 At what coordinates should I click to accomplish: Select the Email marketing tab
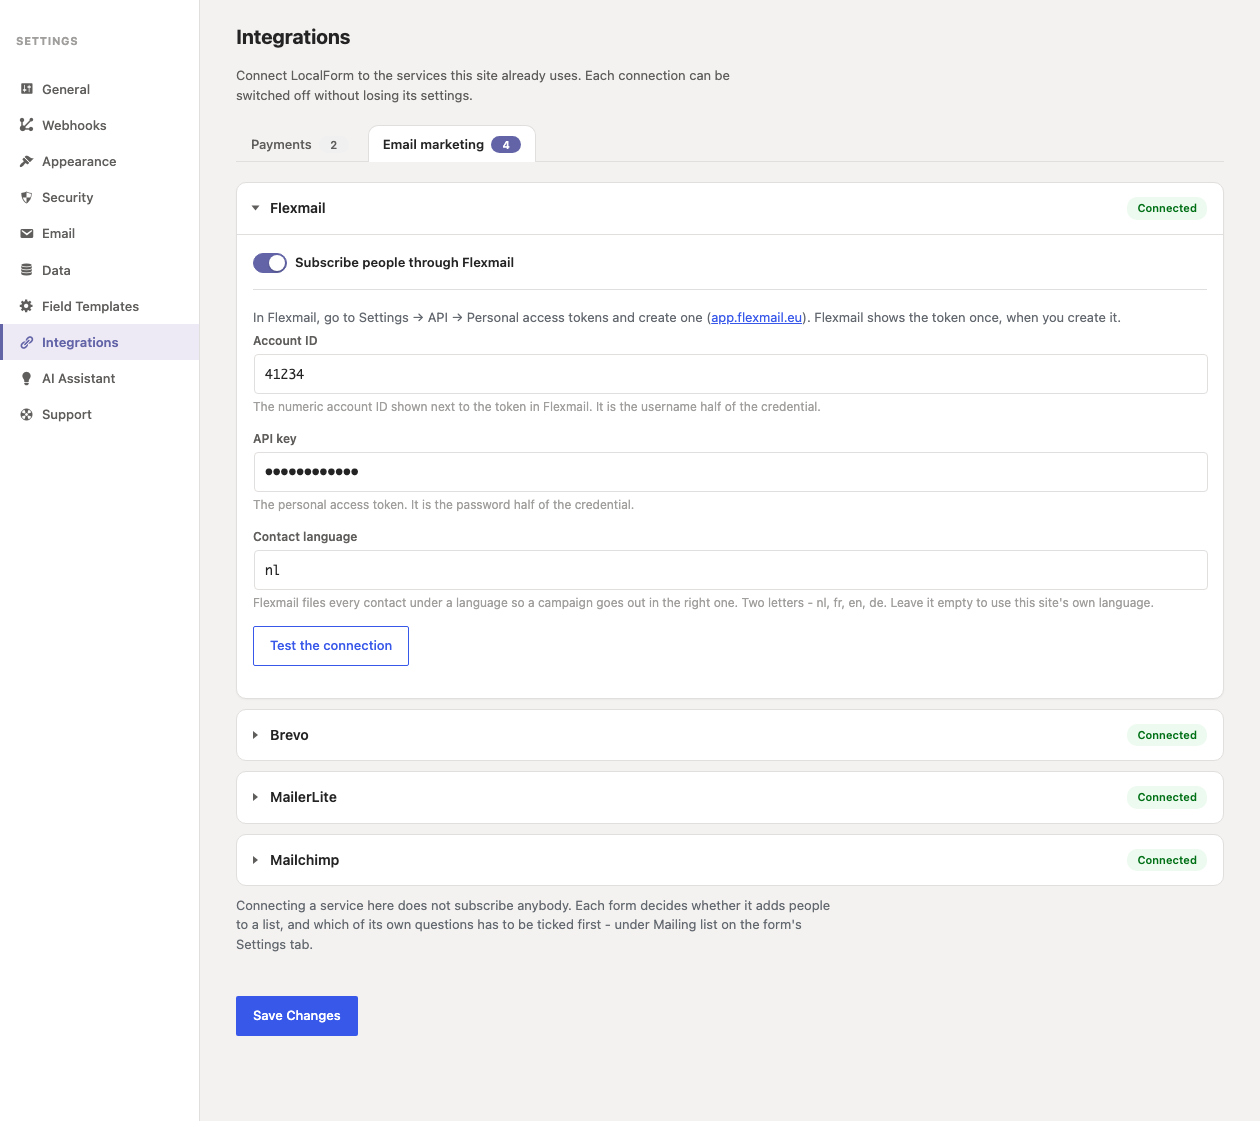[x=452, y=144]
